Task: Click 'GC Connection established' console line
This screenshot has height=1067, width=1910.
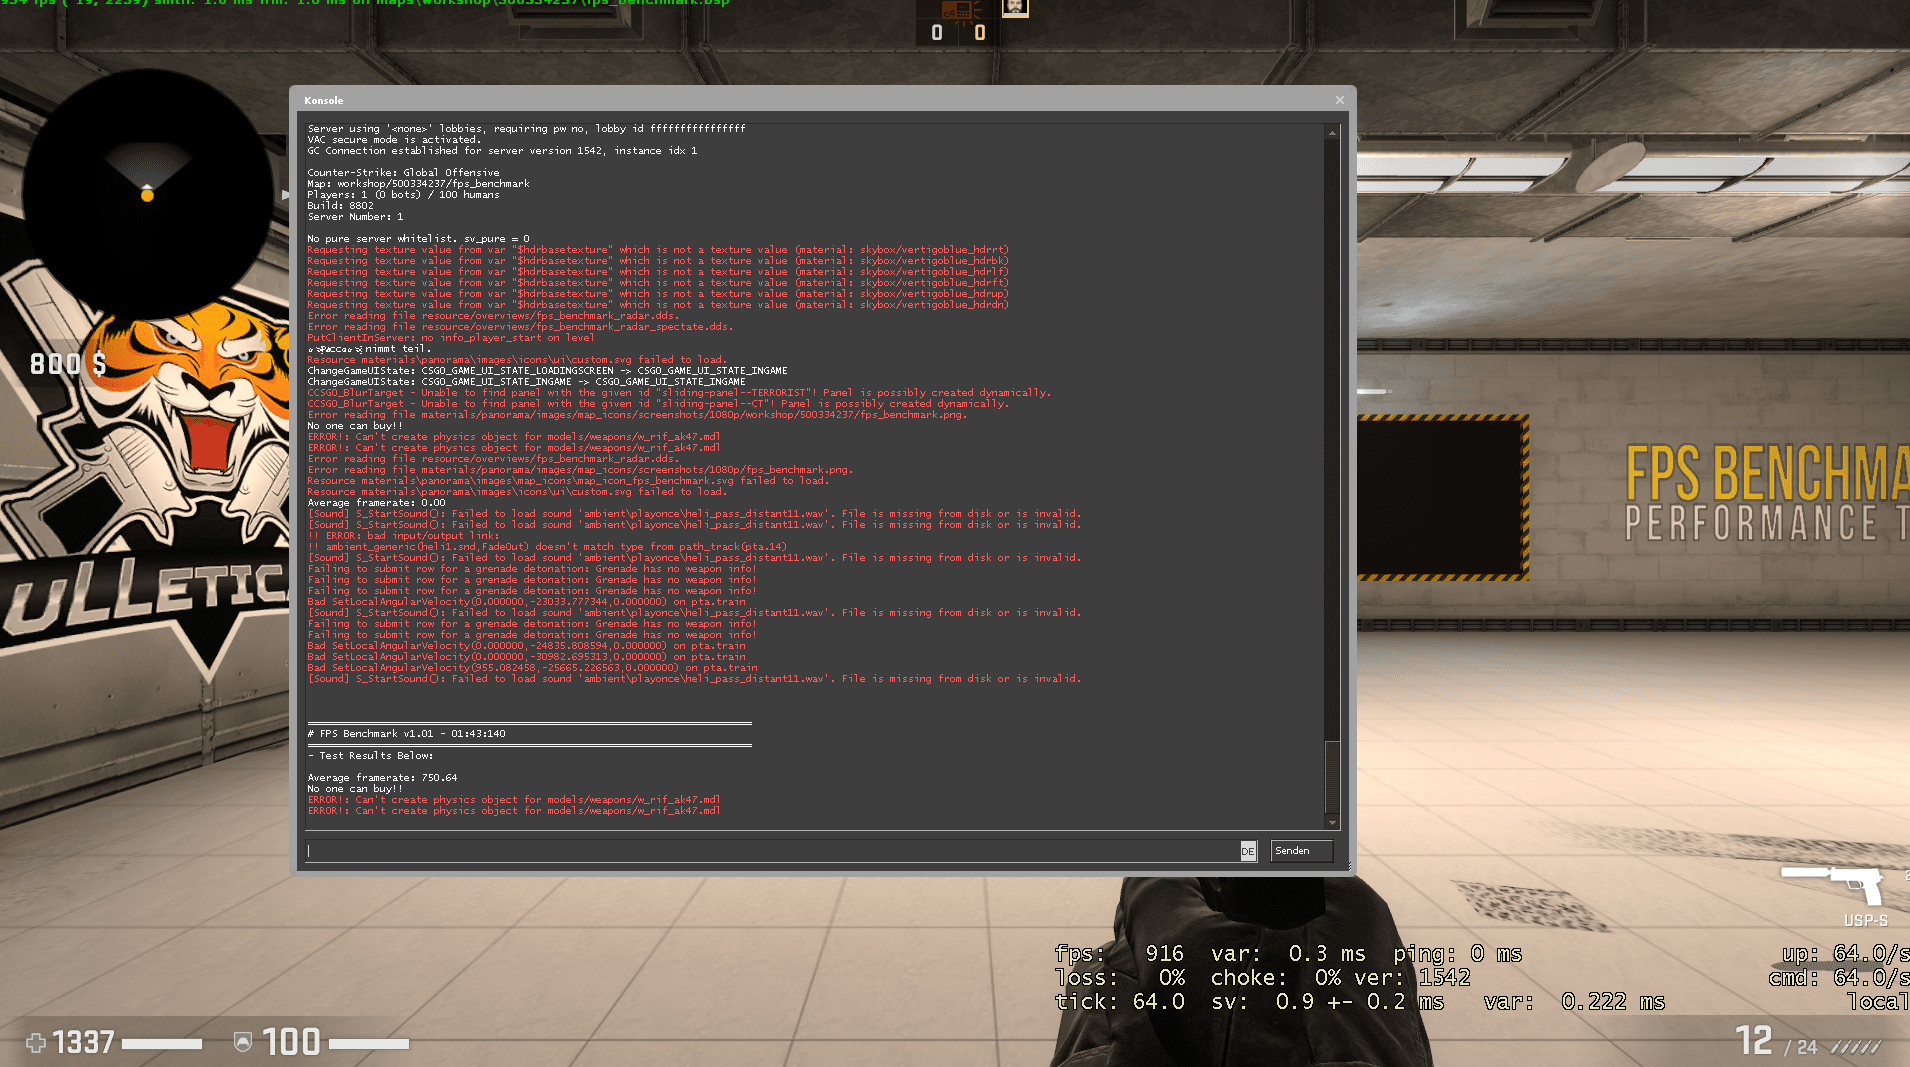Action: [x=502, y=151]
